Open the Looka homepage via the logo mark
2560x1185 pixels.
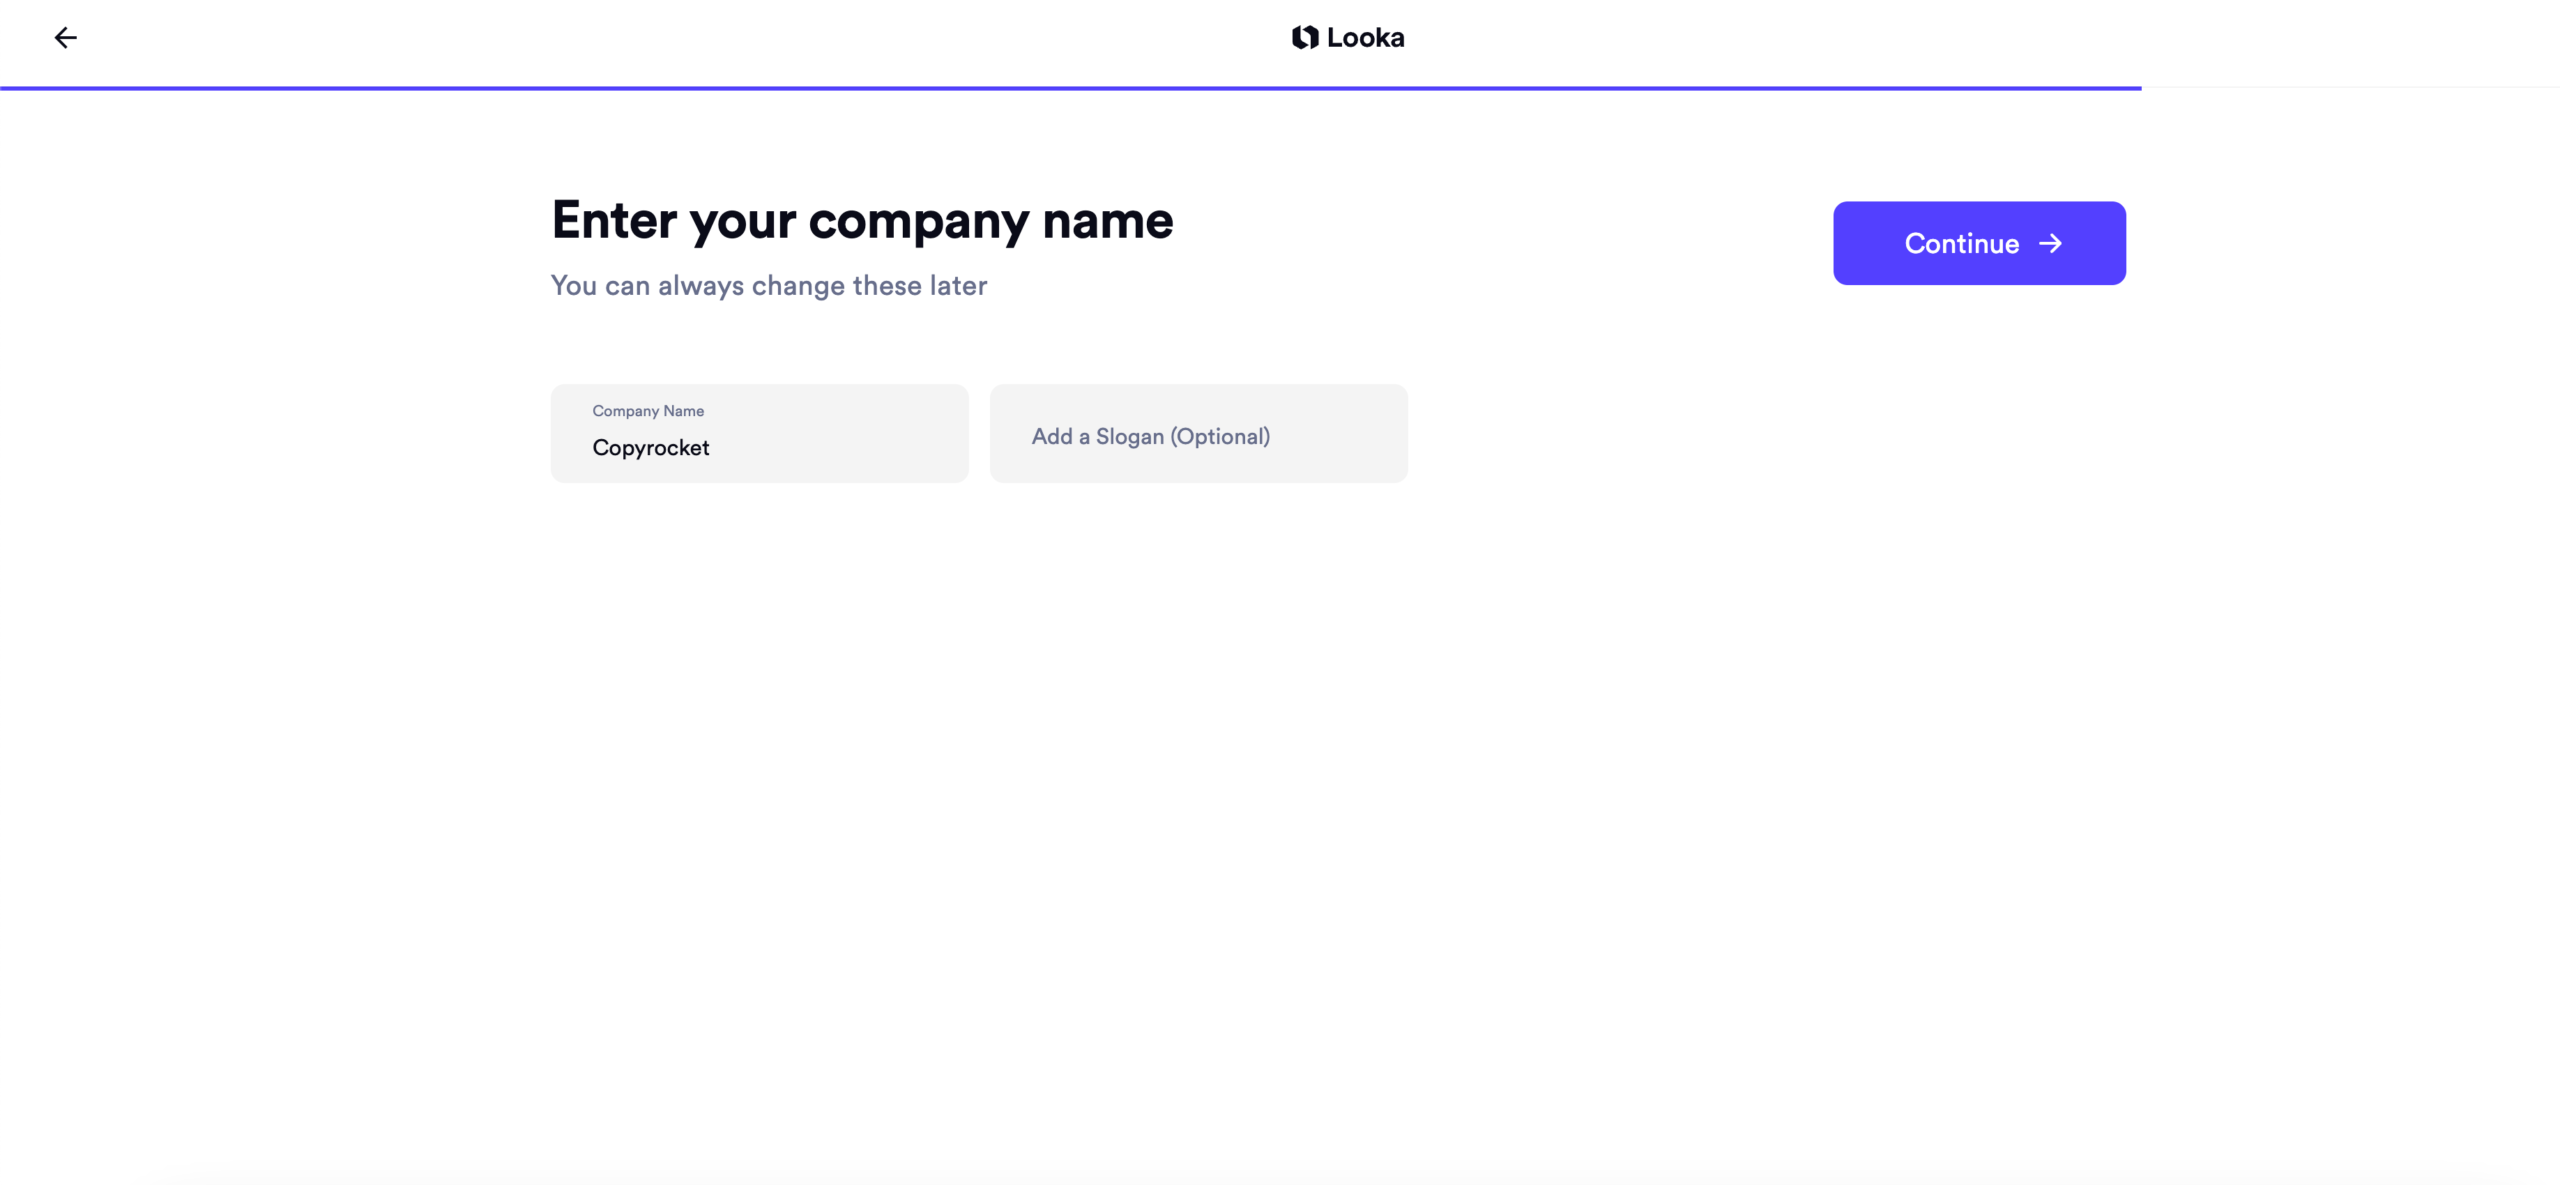click(x=1303, y=37)
